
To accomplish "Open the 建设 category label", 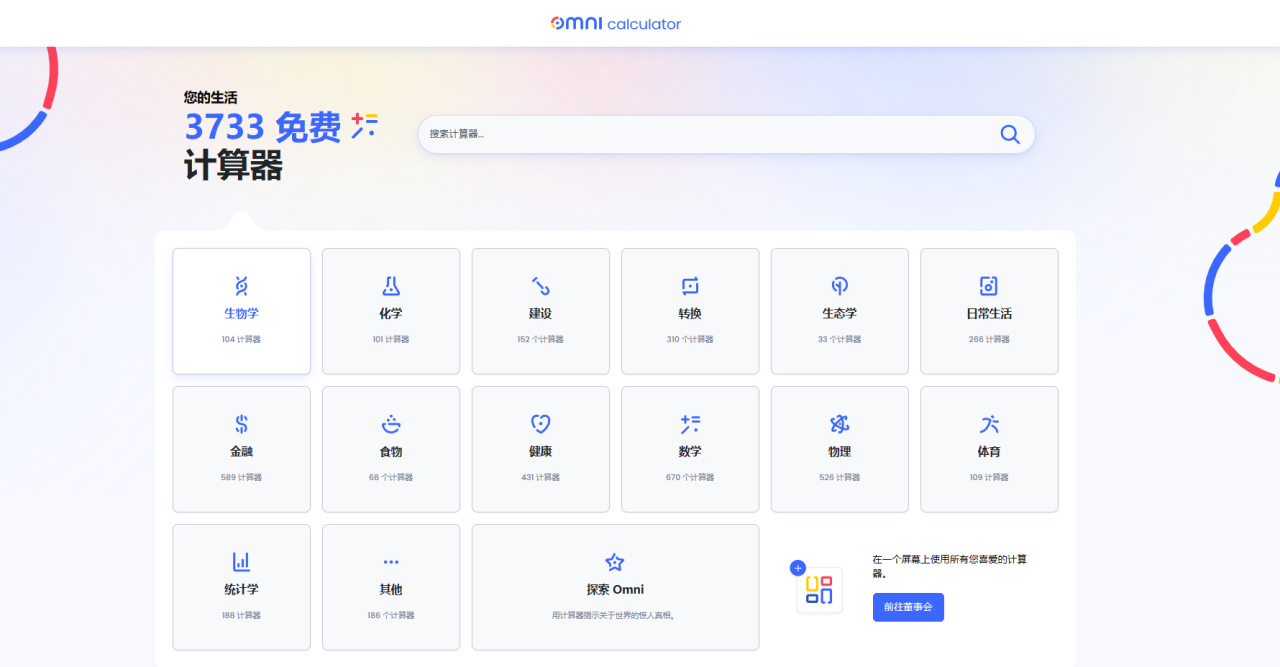I will pyautogui.click(x=540, y=313).
